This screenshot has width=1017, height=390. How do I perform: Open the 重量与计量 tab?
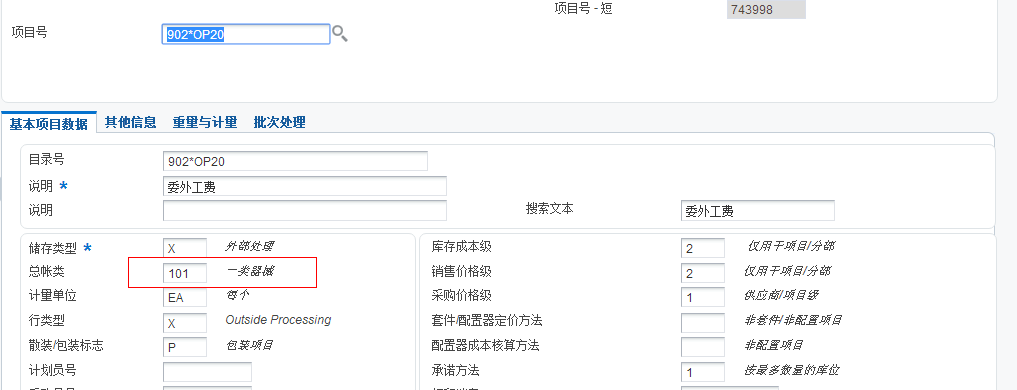pos(204,122)
